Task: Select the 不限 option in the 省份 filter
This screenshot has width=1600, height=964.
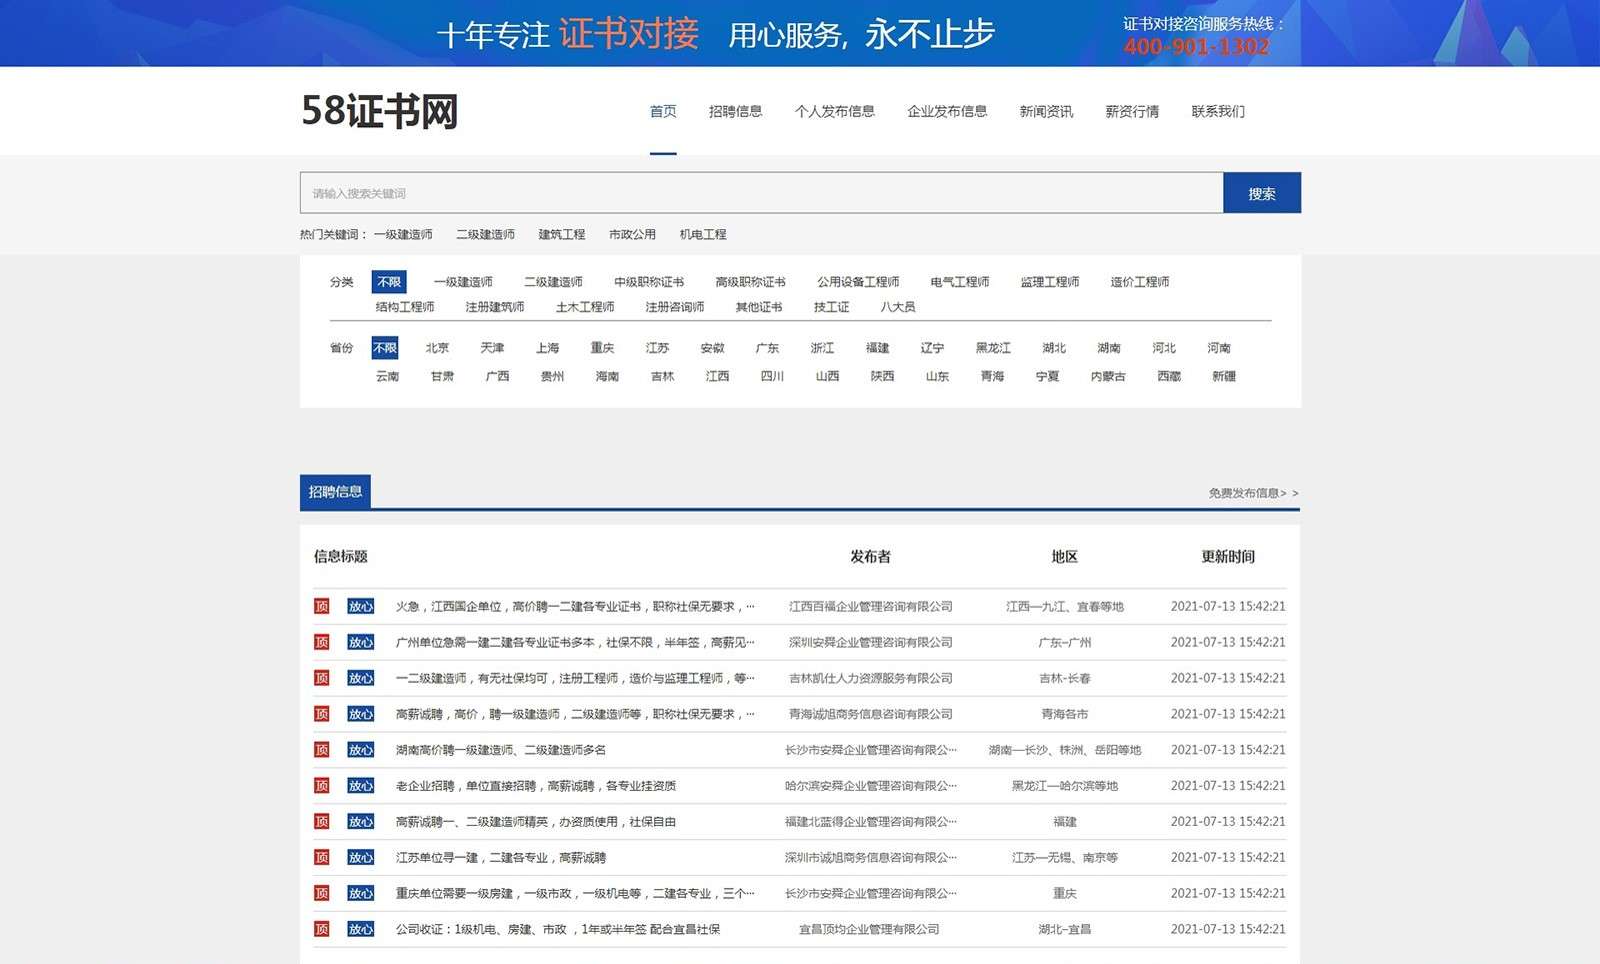Action: click(x=385, y=348)
